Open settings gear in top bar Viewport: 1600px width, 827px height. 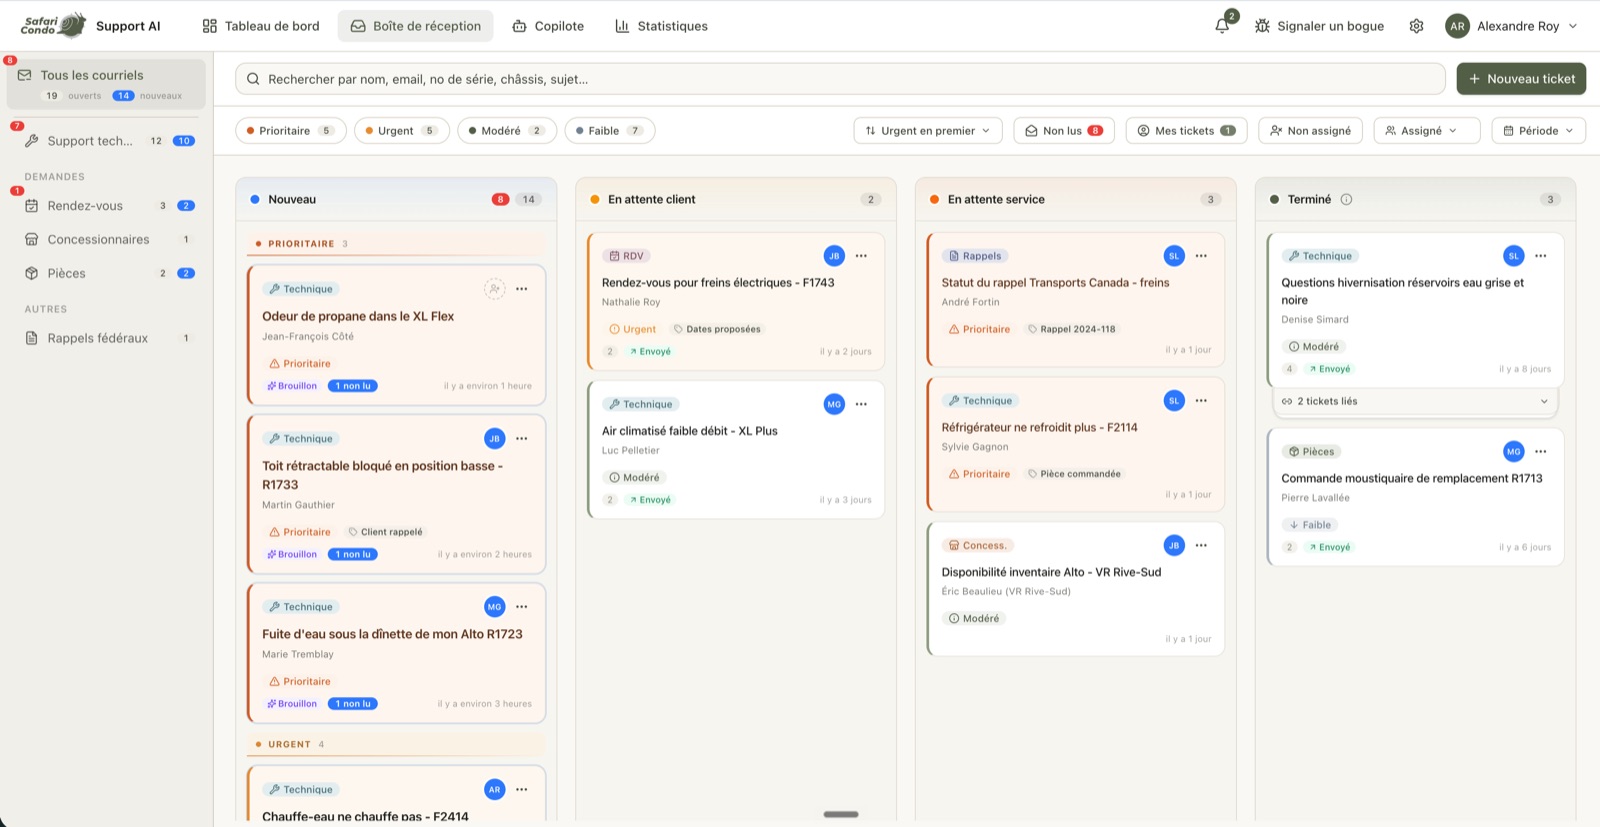click(x=1416, y=26)
